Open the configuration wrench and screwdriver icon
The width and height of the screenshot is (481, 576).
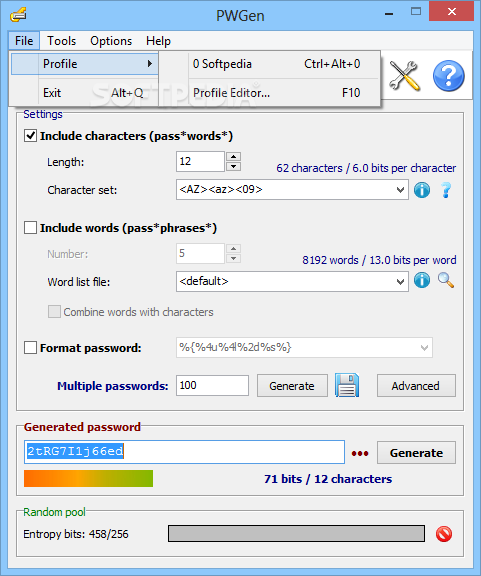coord(405,76)
